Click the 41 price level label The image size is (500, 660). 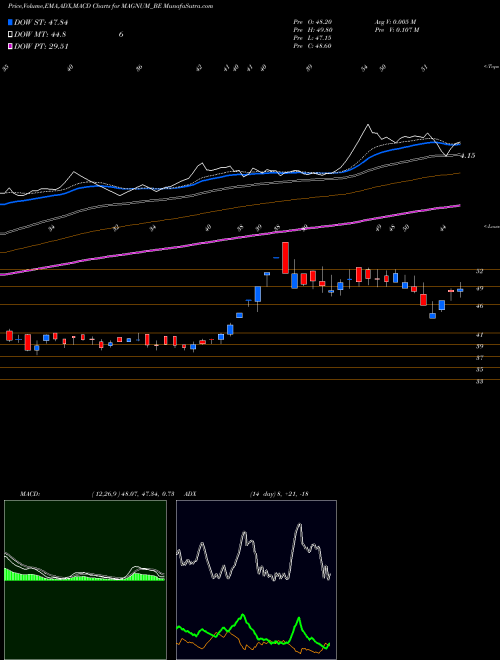pyautogui.click(x=479, y=335)
